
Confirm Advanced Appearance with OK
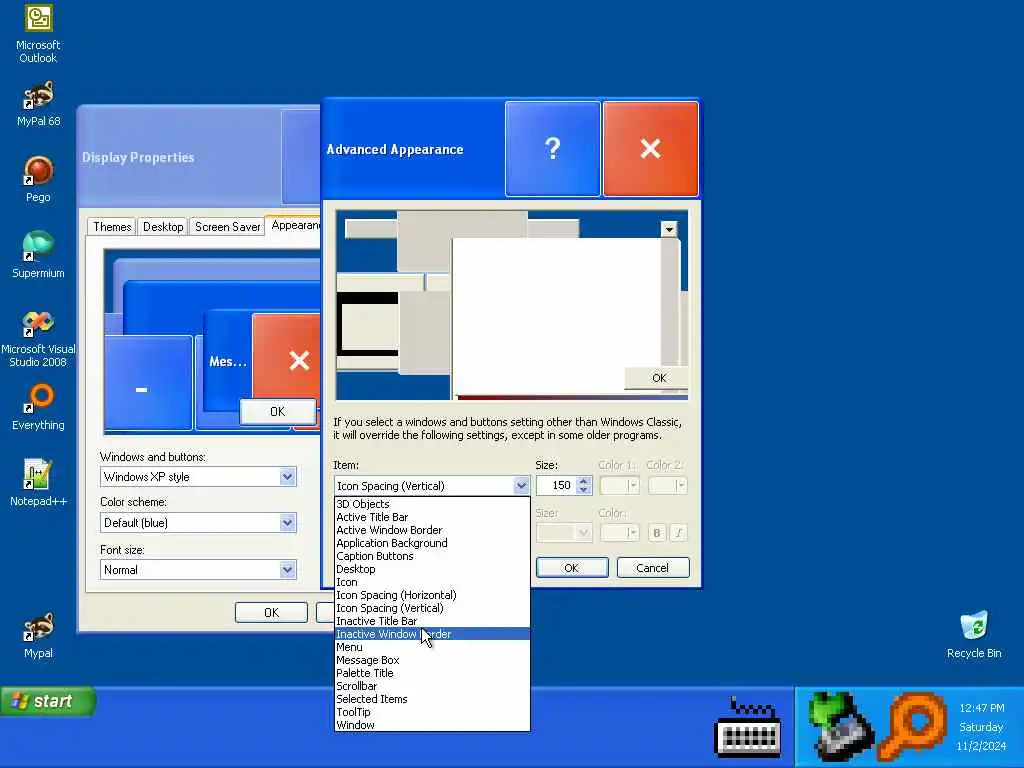click(571, 568)
